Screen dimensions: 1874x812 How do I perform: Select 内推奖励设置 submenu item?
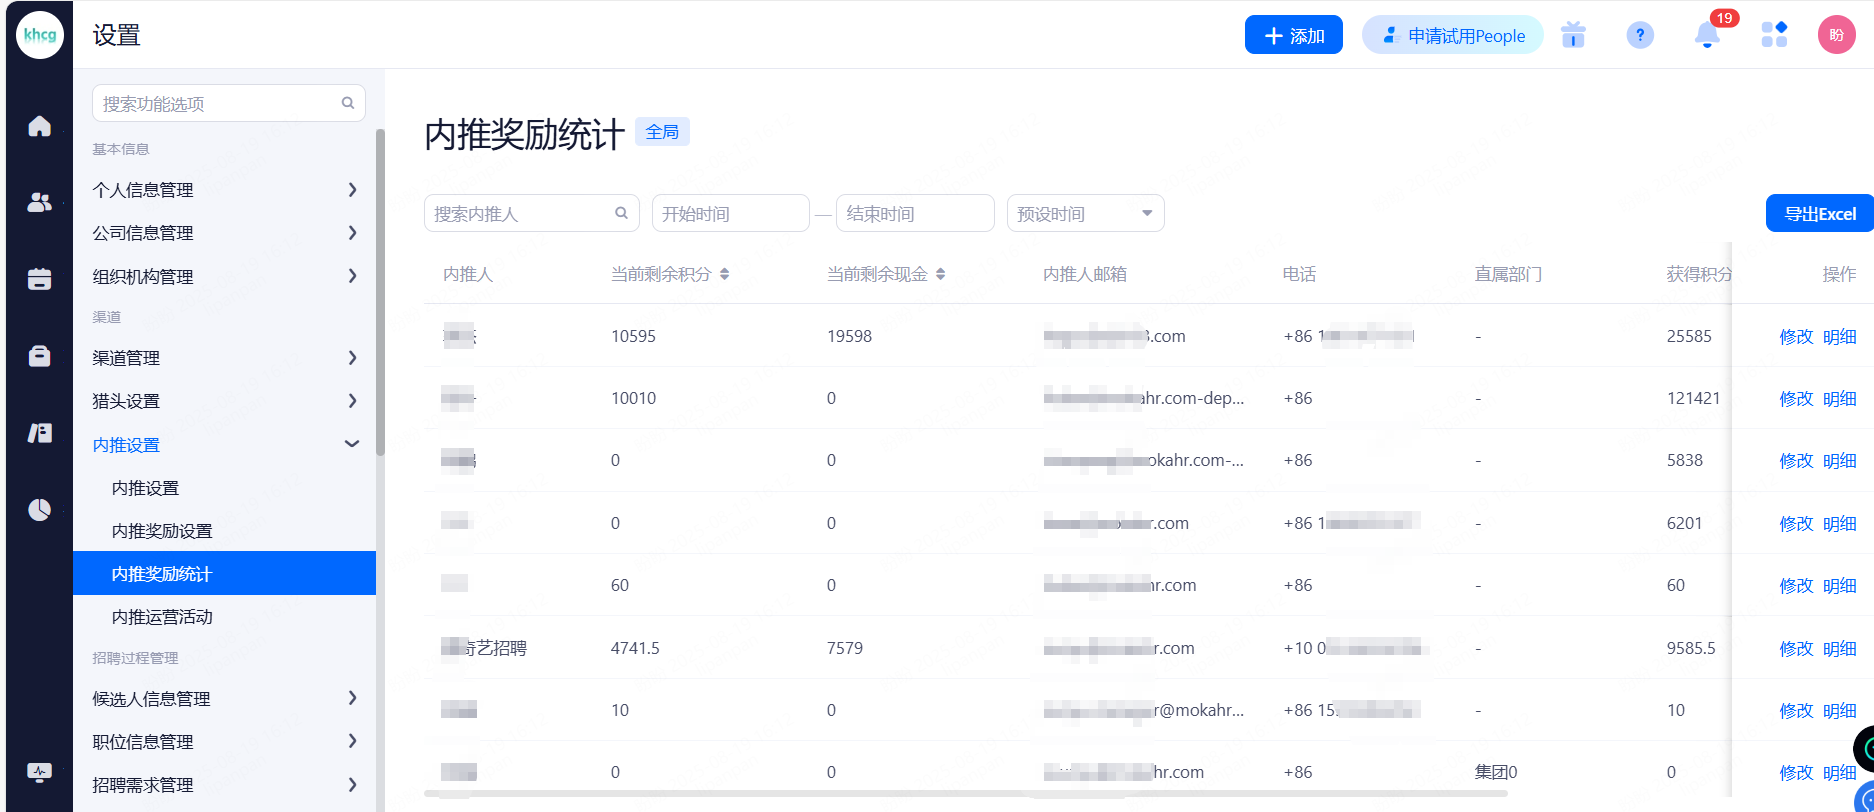point(162,531)
